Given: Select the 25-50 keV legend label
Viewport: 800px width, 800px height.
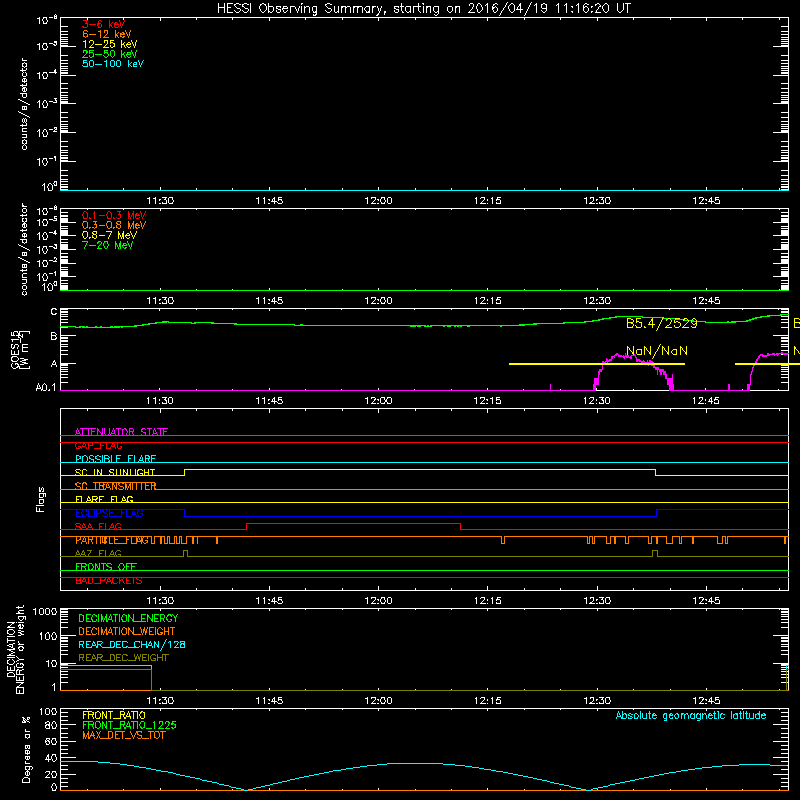Looking at the screenshot, I should 110,54.
